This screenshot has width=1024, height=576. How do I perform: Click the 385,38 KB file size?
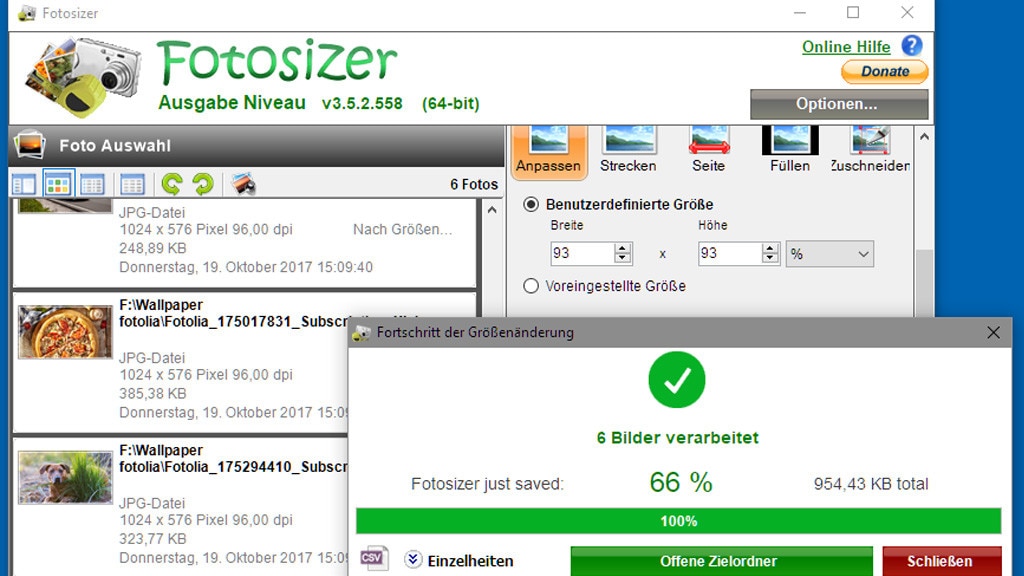pyautogui.click(x=153, y=394)
